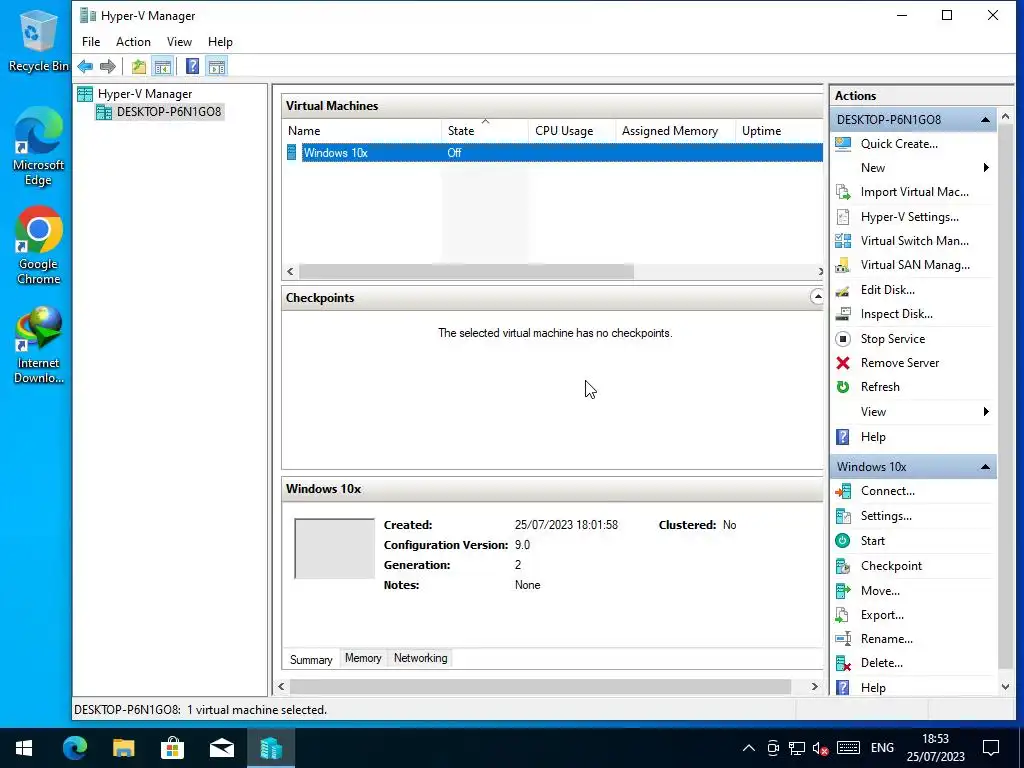Expand the View submenu arrow in Actions
This screenshot has width=1024, height=768.
tap(986, 411)
